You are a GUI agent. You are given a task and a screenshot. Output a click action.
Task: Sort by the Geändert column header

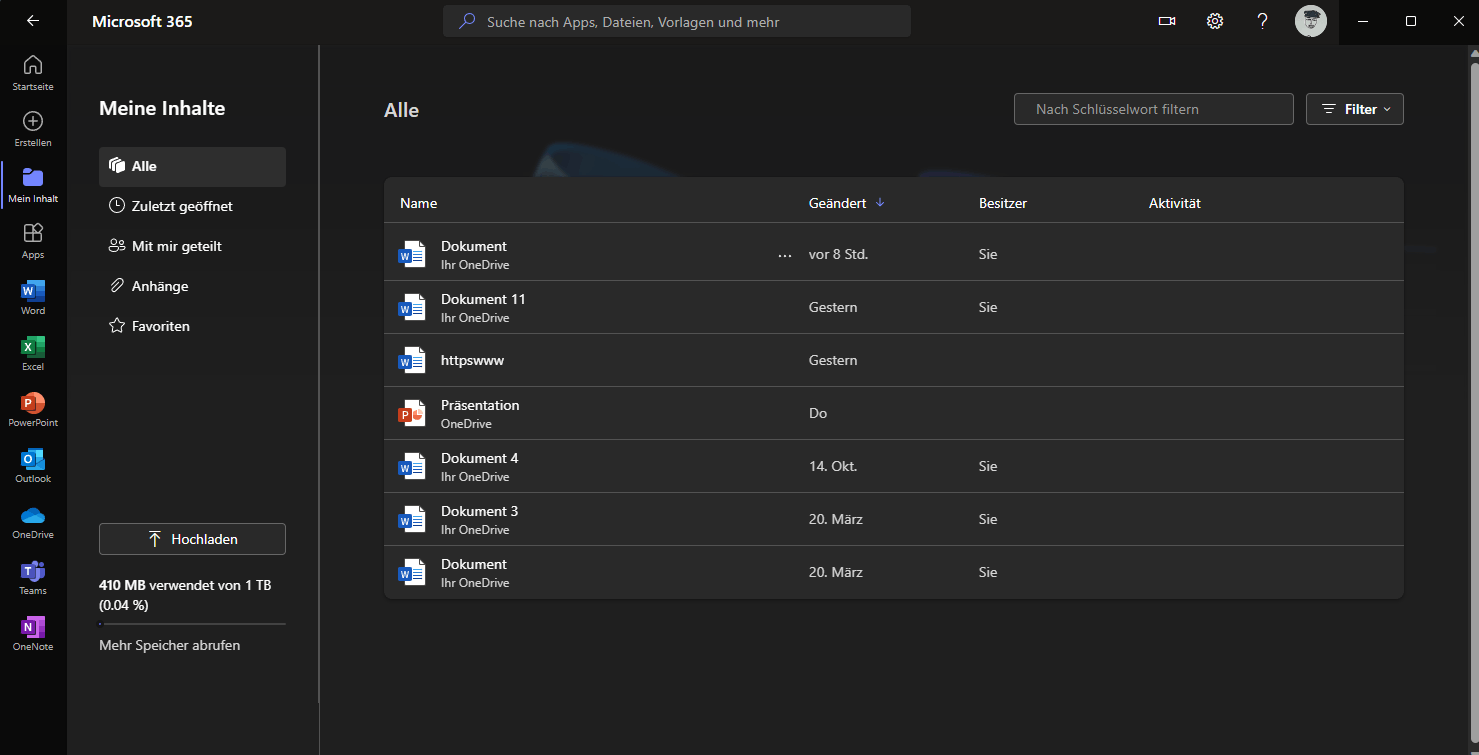(x=837, y=203)
